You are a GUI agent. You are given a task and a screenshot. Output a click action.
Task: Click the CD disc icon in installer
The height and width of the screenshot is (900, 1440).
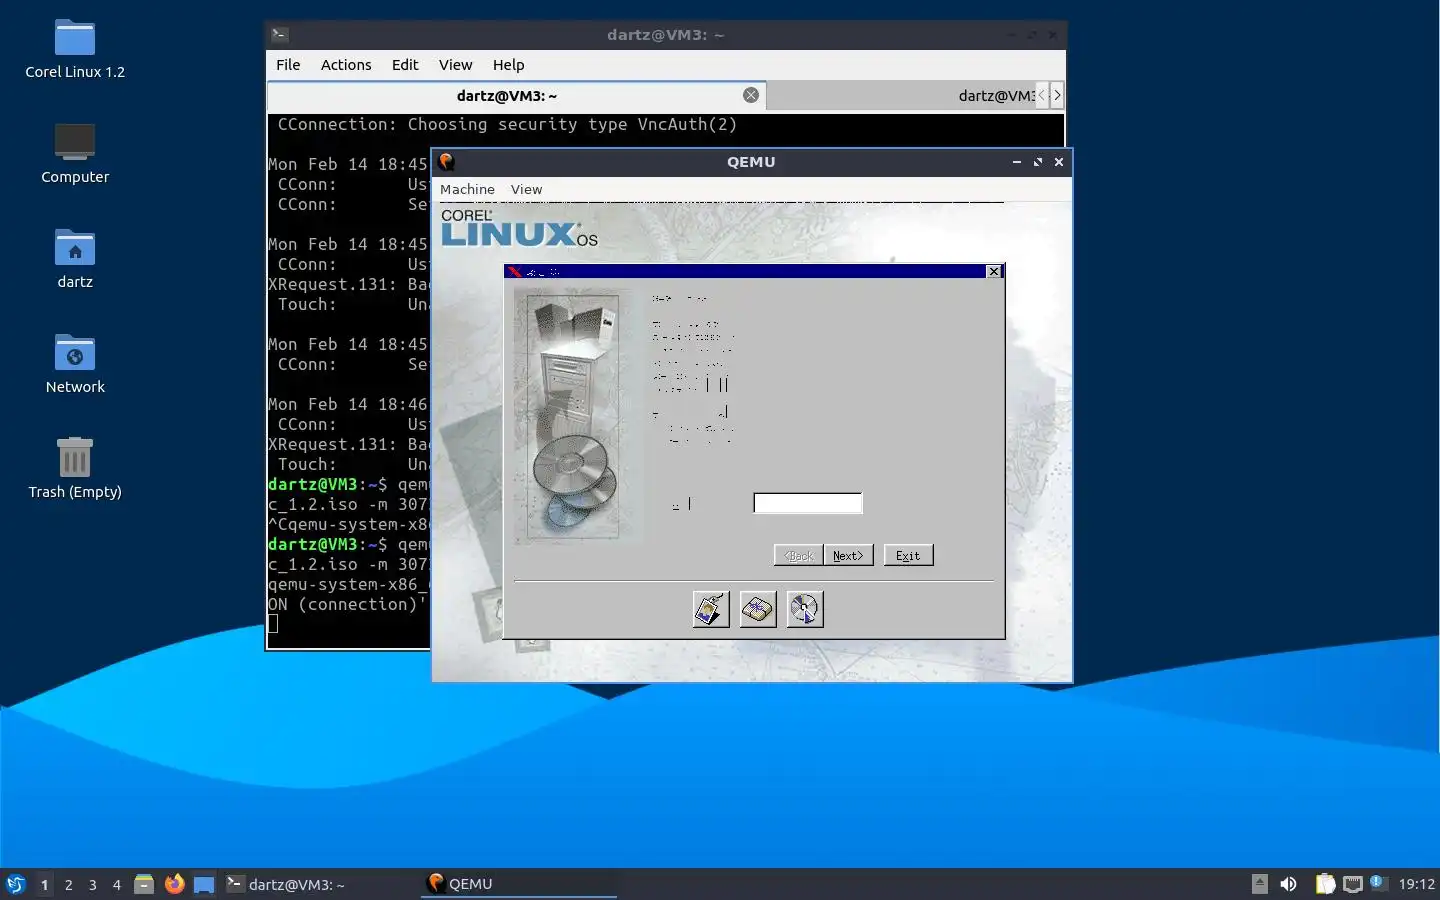805,609
